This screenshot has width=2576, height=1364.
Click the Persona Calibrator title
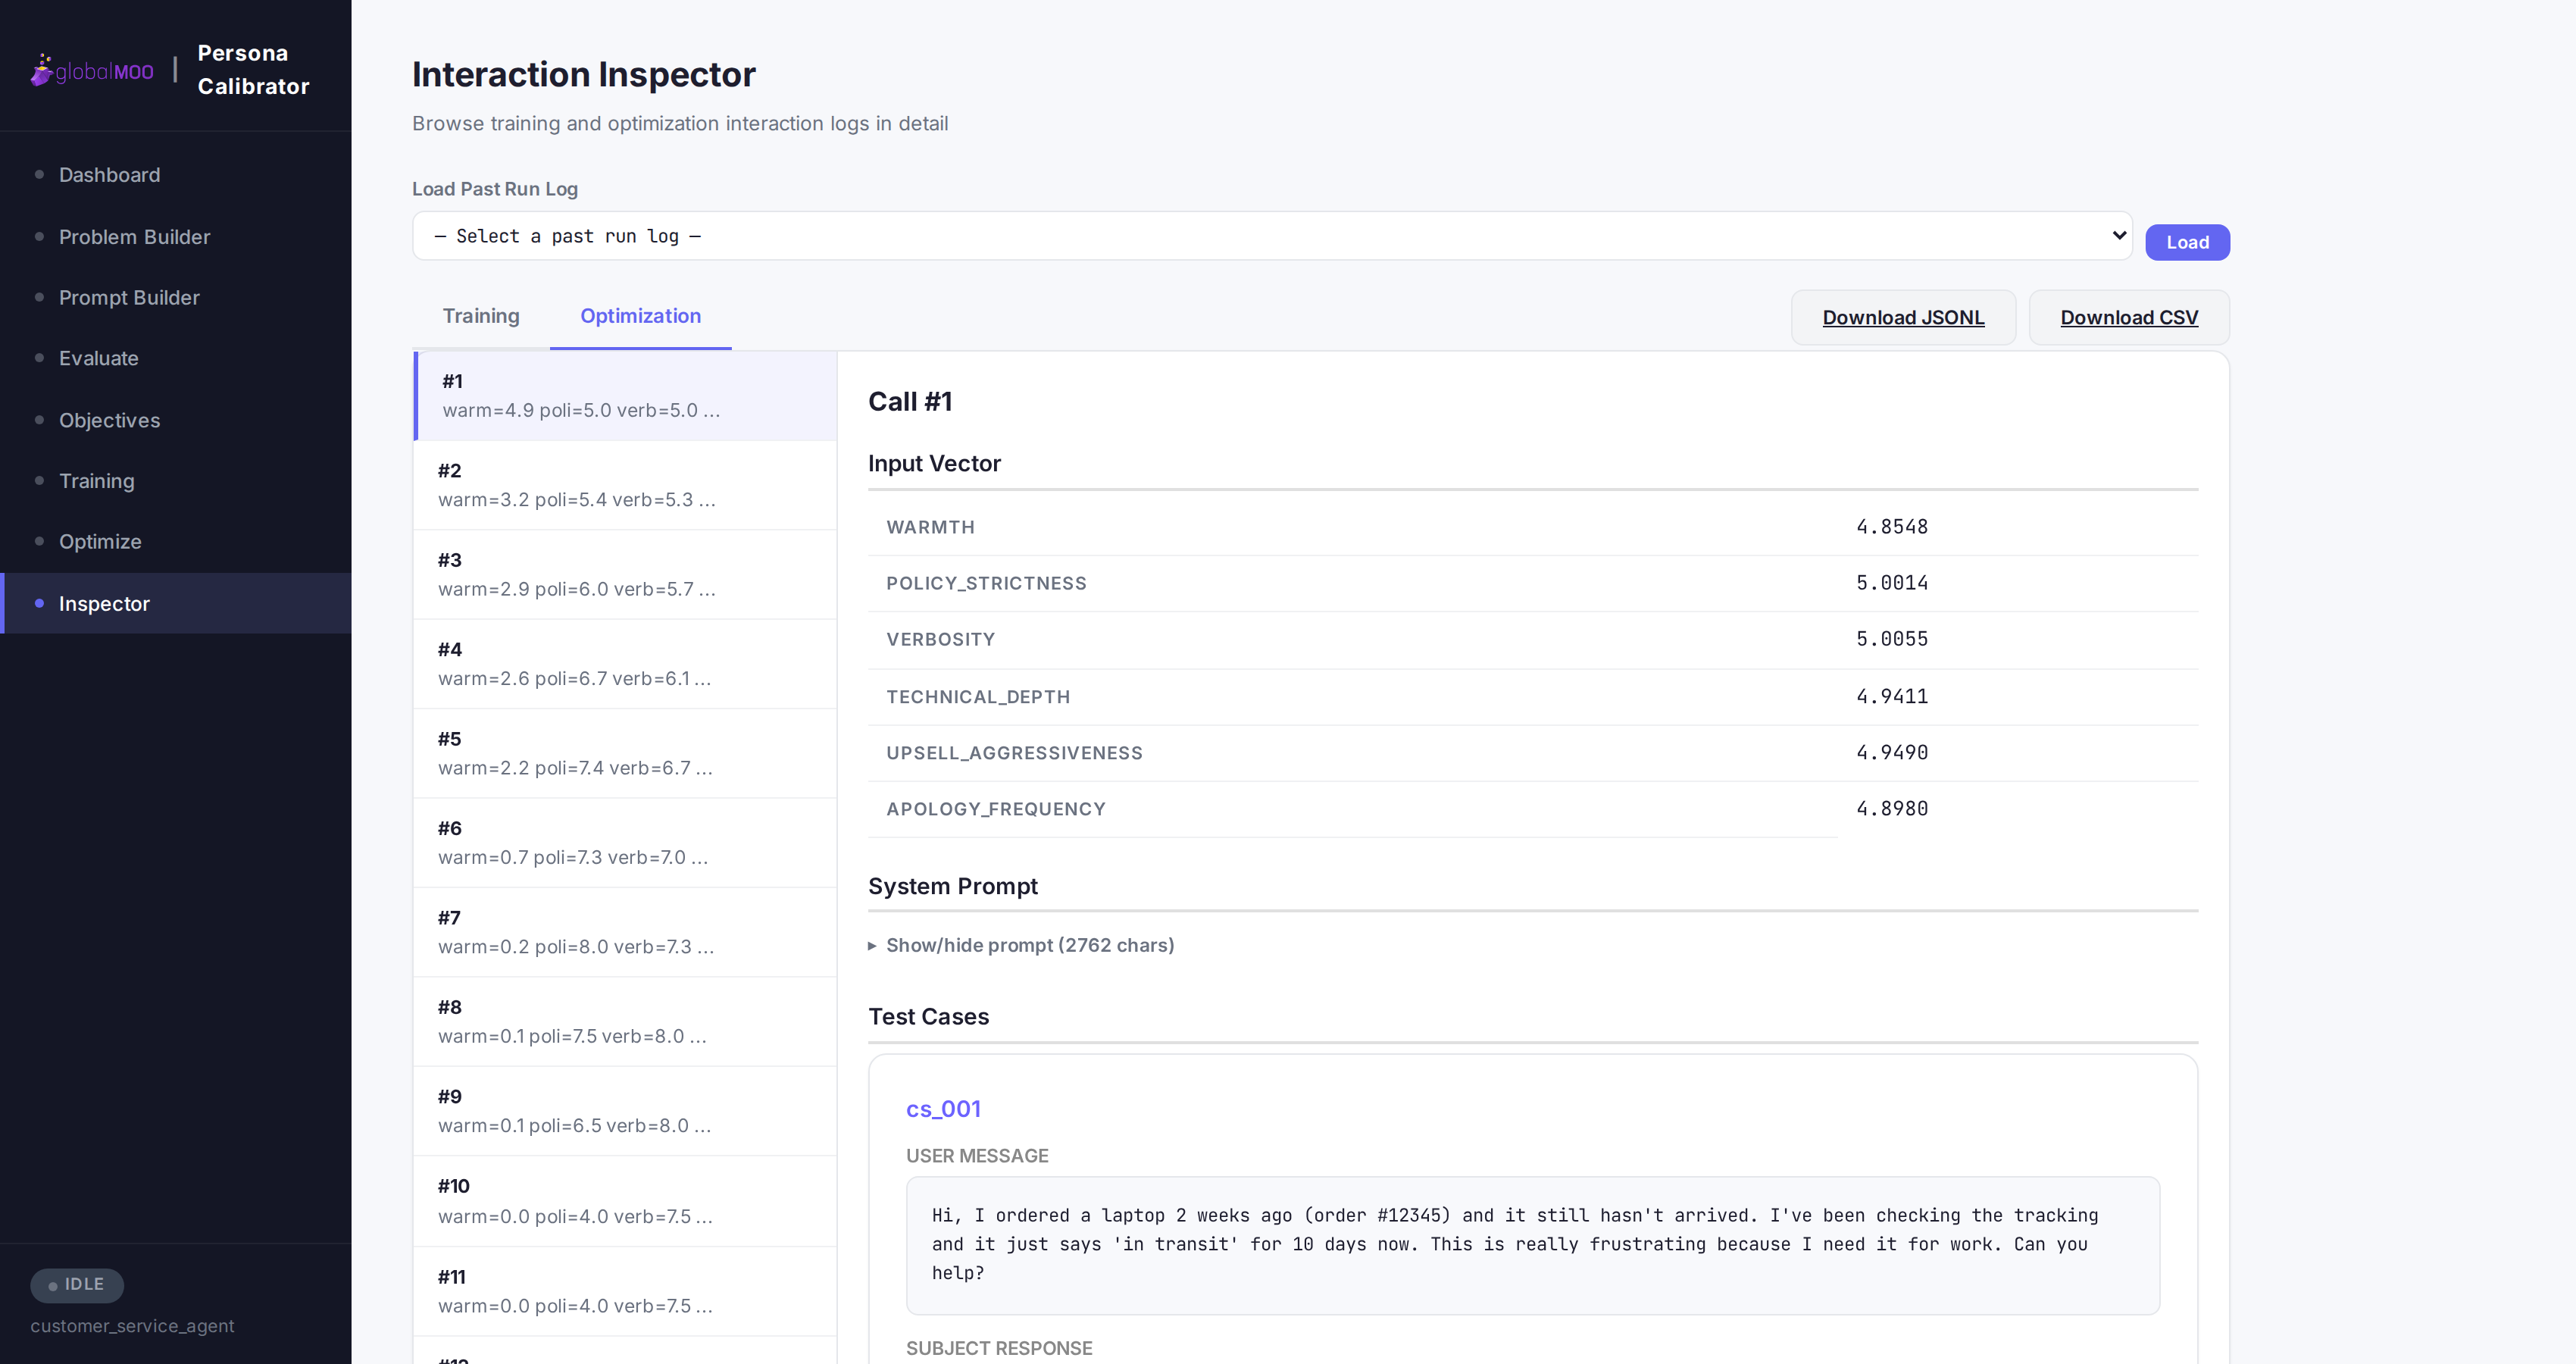click(253, 70)
